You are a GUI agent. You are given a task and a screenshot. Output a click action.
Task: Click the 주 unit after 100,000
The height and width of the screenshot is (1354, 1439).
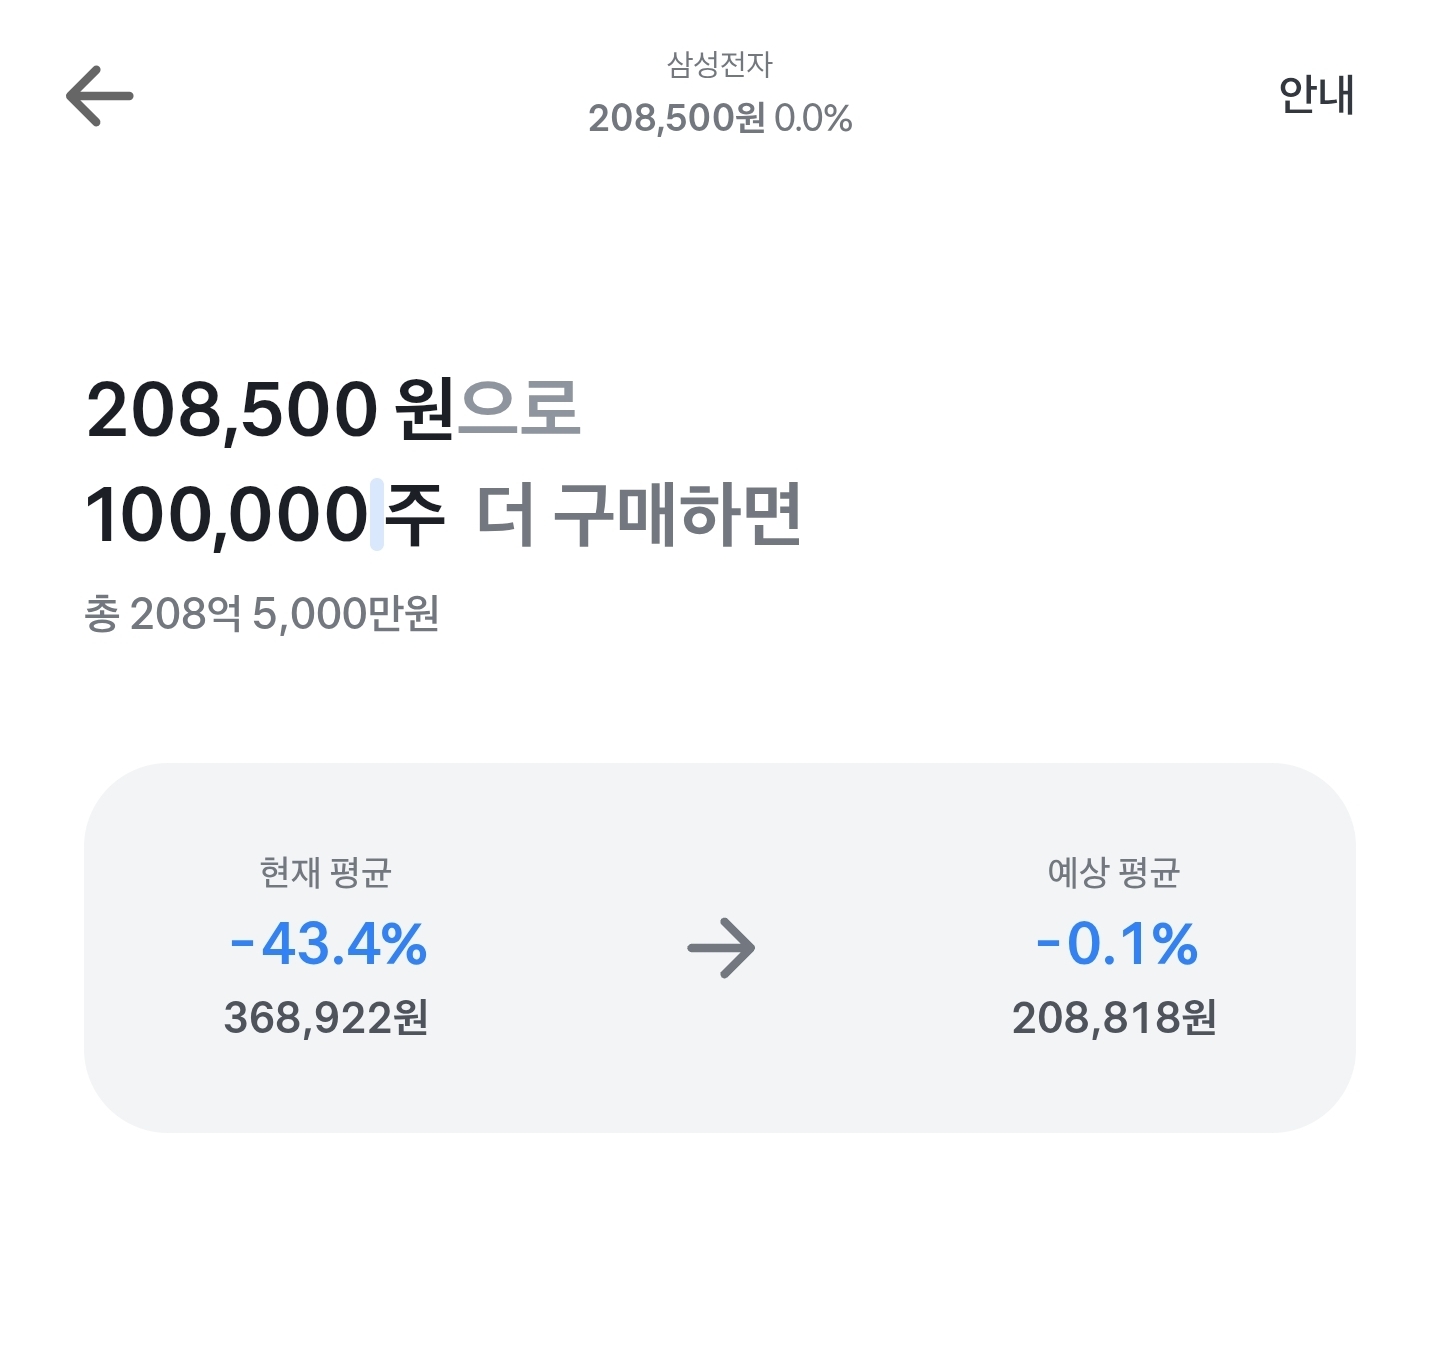point(415,515)
